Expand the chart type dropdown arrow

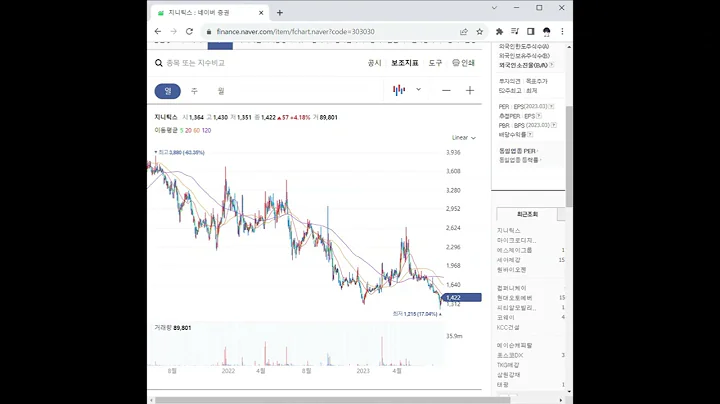point(418,90)
